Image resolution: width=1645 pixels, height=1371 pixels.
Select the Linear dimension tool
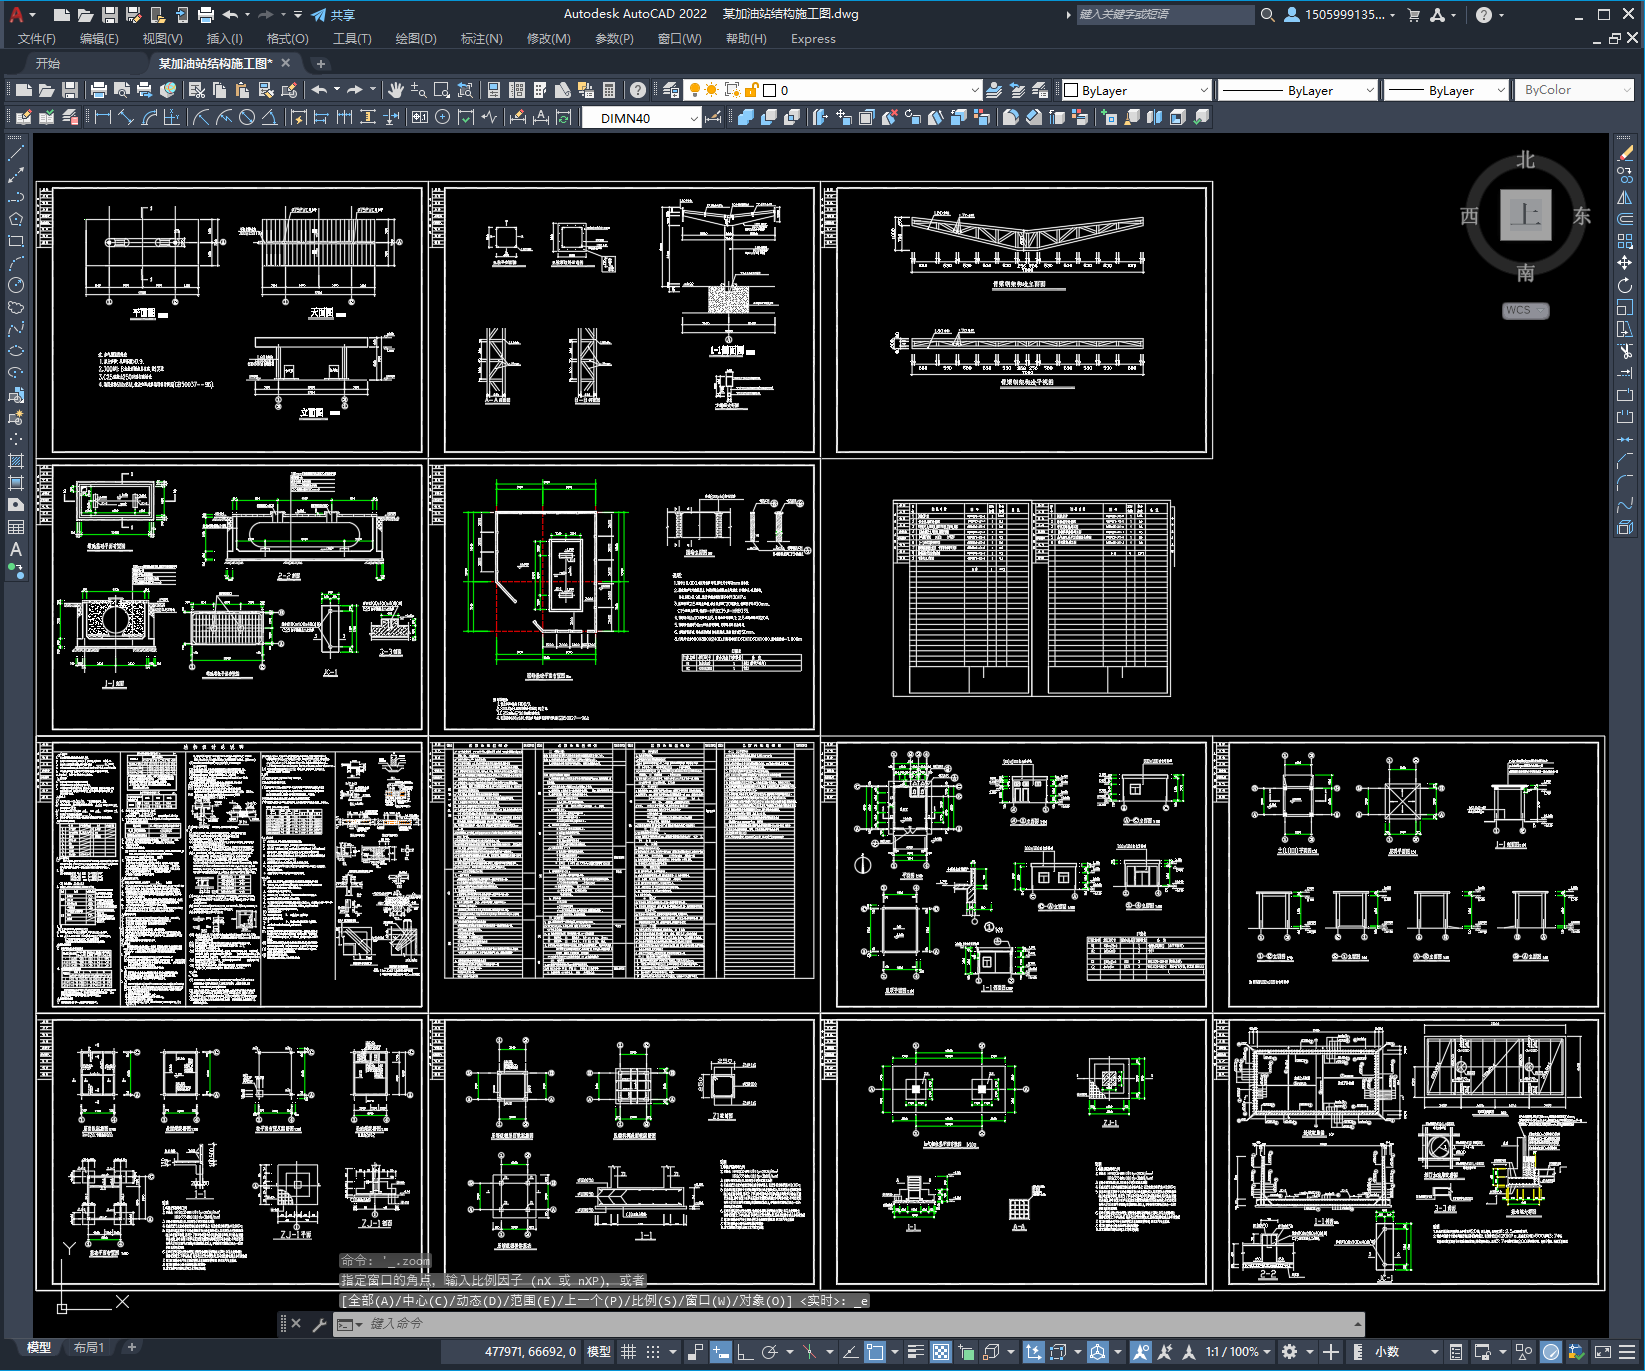102,117
